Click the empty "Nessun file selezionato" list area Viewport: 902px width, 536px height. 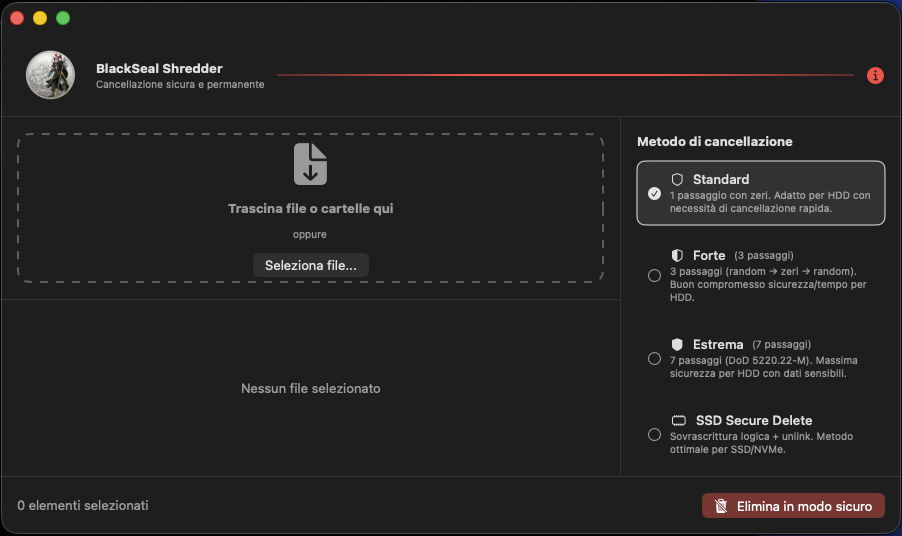[x=310, y=388]
